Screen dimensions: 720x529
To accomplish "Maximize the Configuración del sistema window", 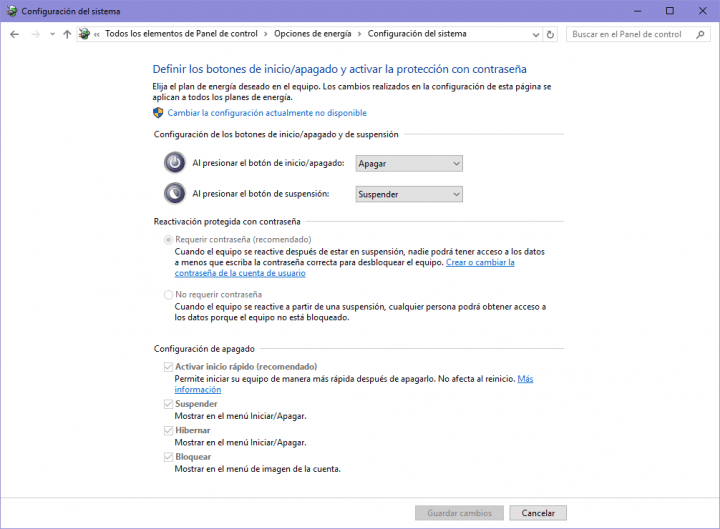I will (x=670, y=11).
